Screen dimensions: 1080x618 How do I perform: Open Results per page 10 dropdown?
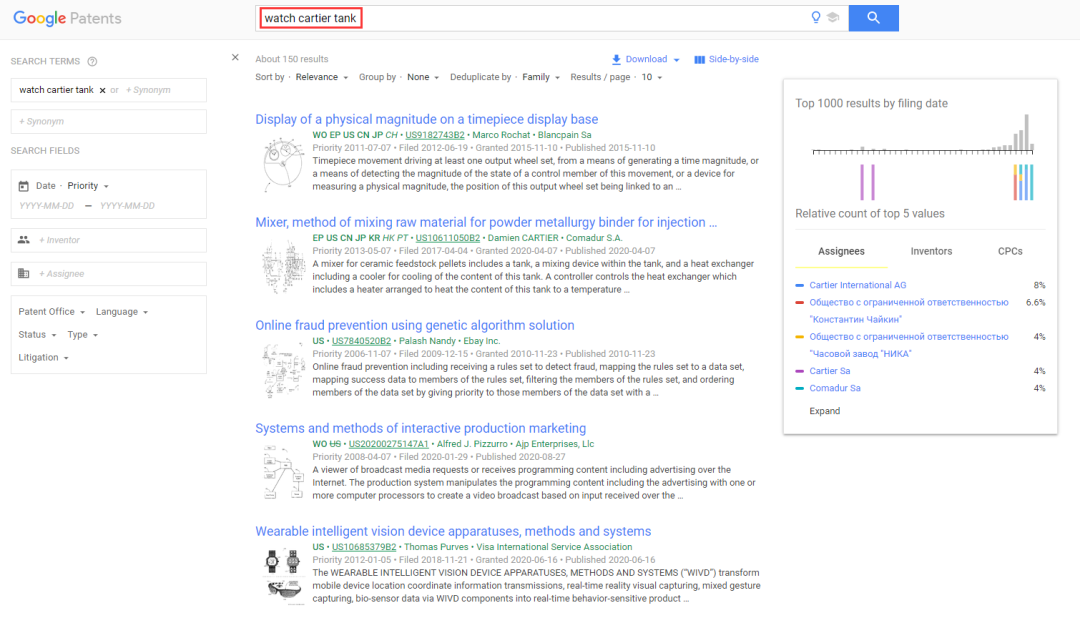[652, 77]
